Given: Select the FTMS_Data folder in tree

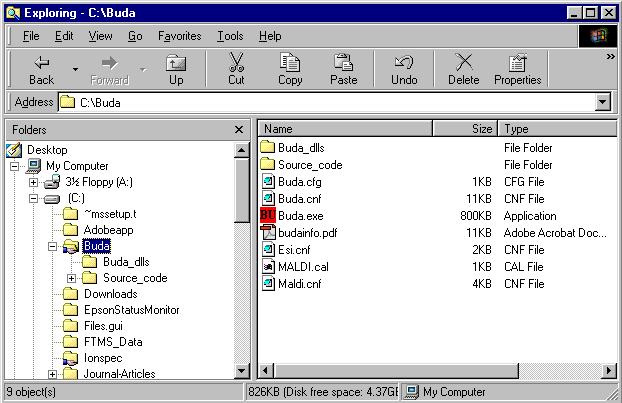Looking at the screenshot, I should (113, 342).
